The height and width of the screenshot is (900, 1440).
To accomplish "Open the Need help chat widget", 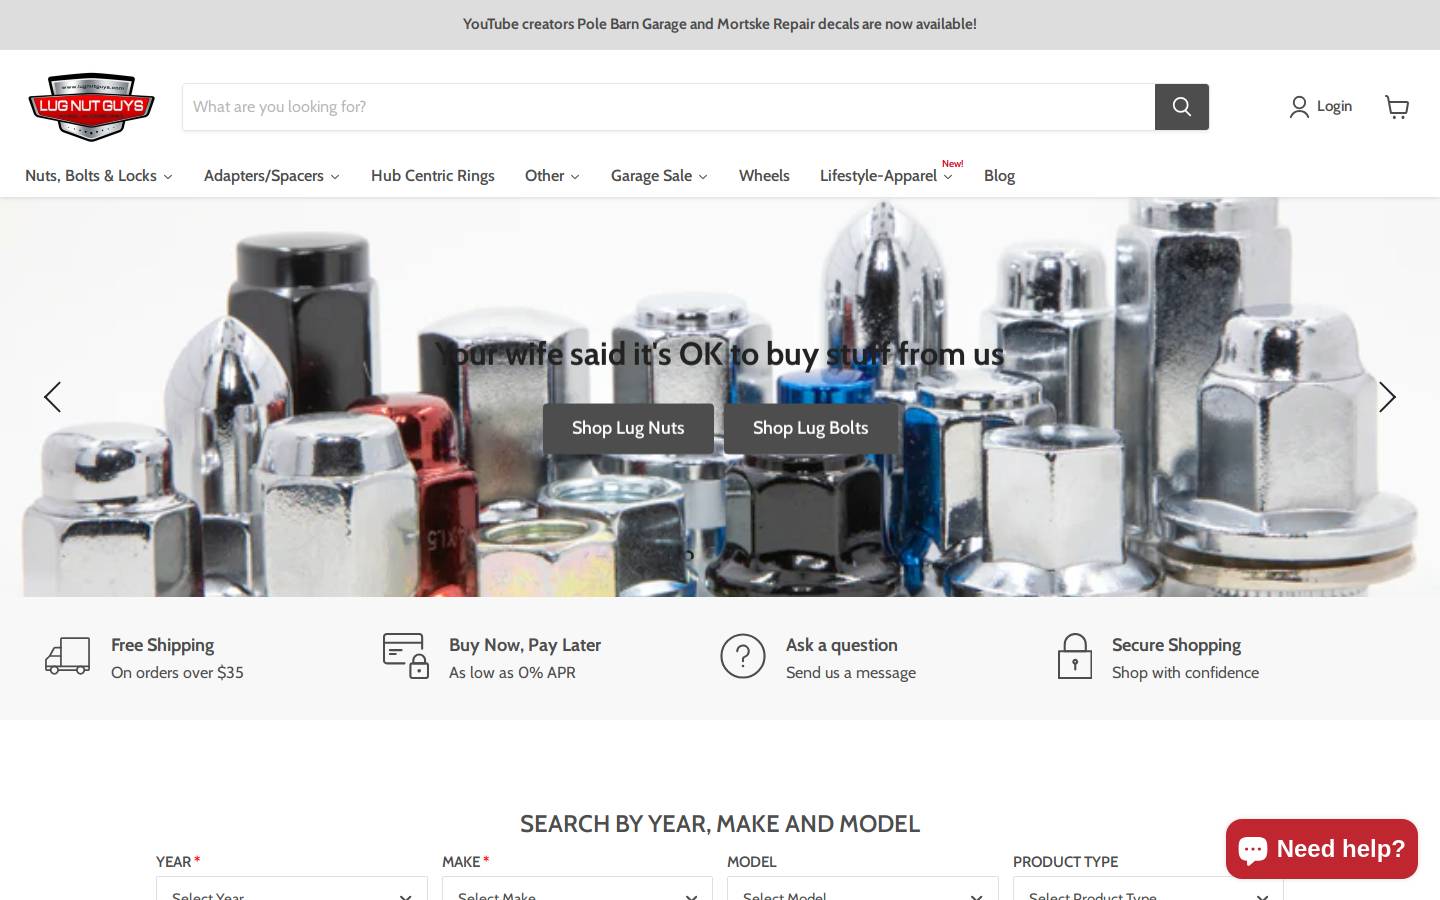I will (x=1322, y=849).
